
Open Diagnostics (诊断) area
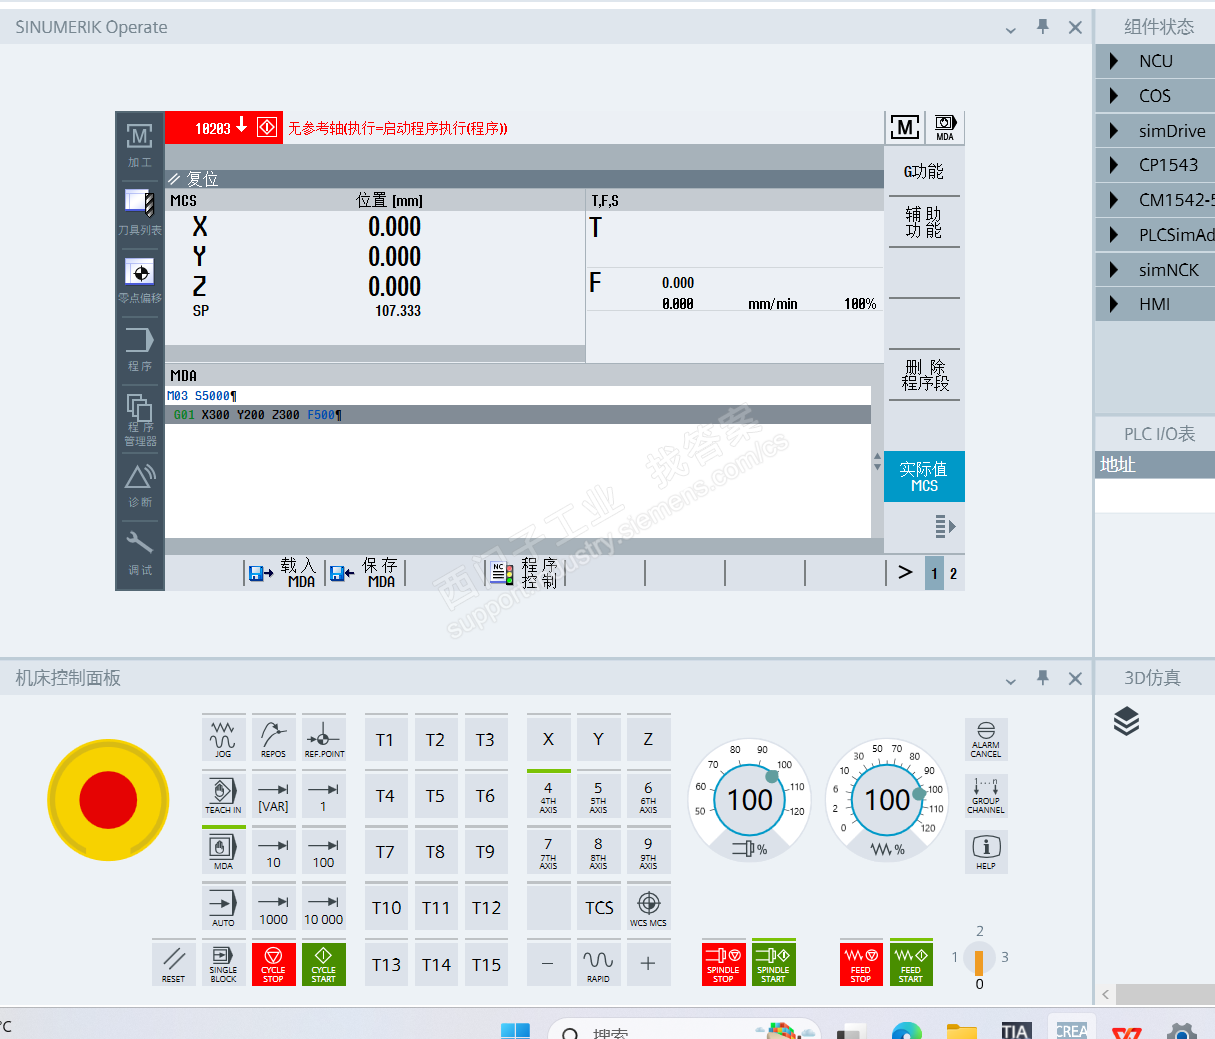click(139, 485)
